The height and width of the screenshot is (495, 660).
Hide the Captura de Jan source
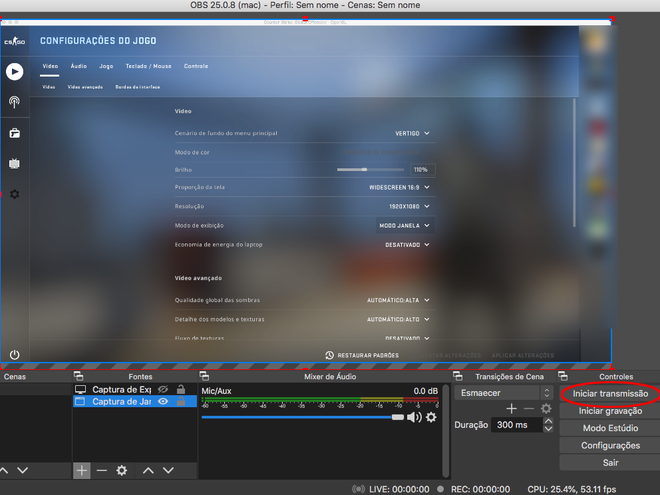tap(163, 402)
